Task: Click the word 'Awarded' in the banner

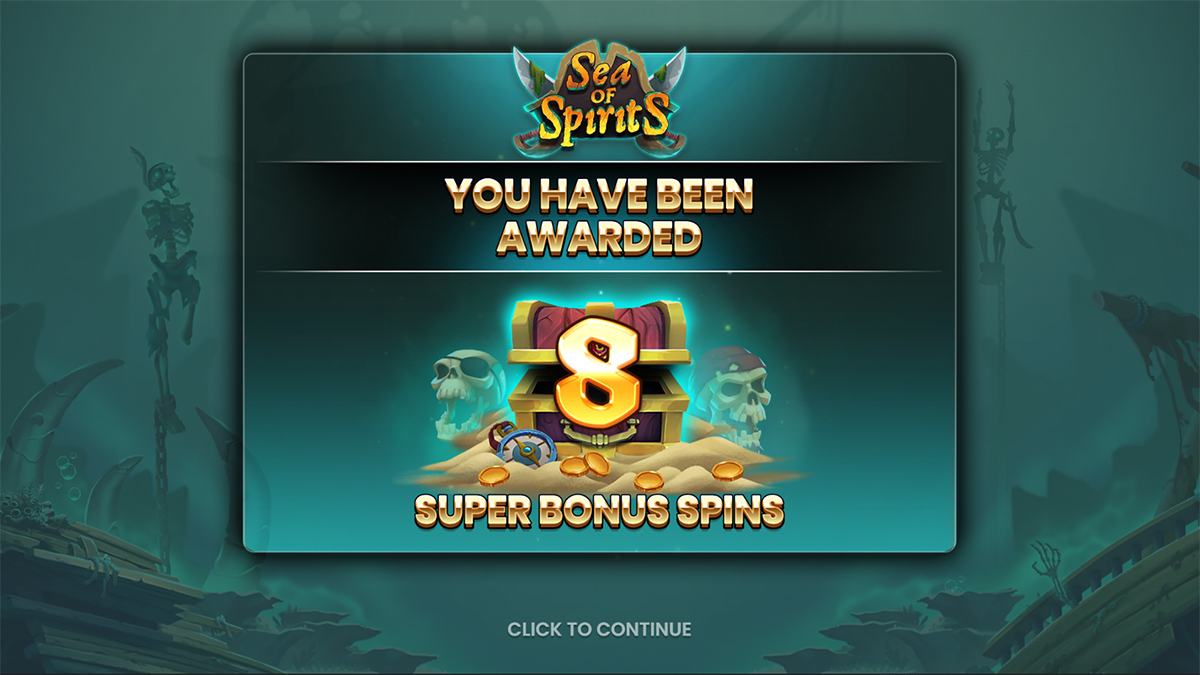Action: pyautogui.click(x=599, y=237)
